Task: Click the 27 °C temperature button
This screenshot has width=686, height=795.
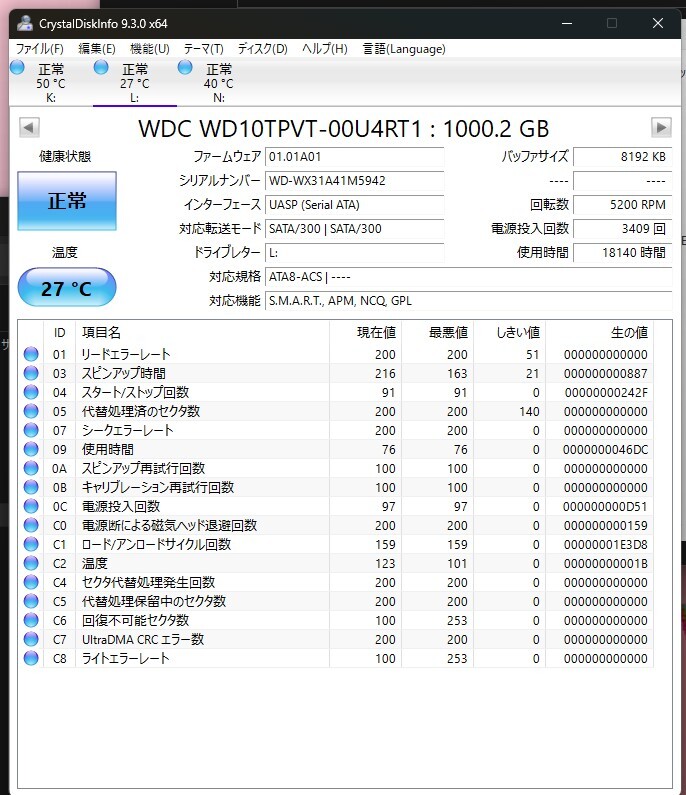Action: pos(67,287)
